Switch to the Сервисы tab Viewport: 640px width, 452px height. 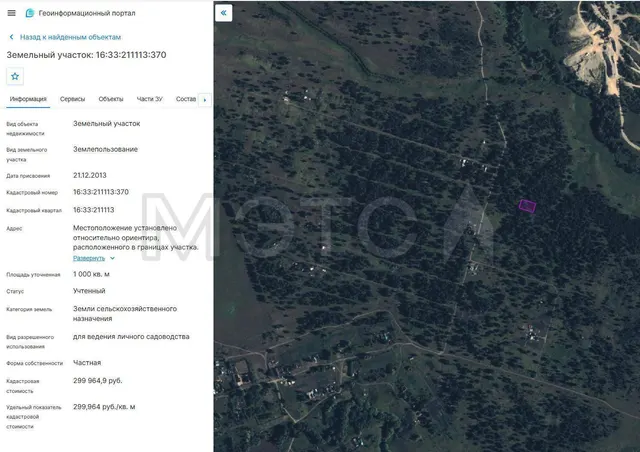pos(72,99)
